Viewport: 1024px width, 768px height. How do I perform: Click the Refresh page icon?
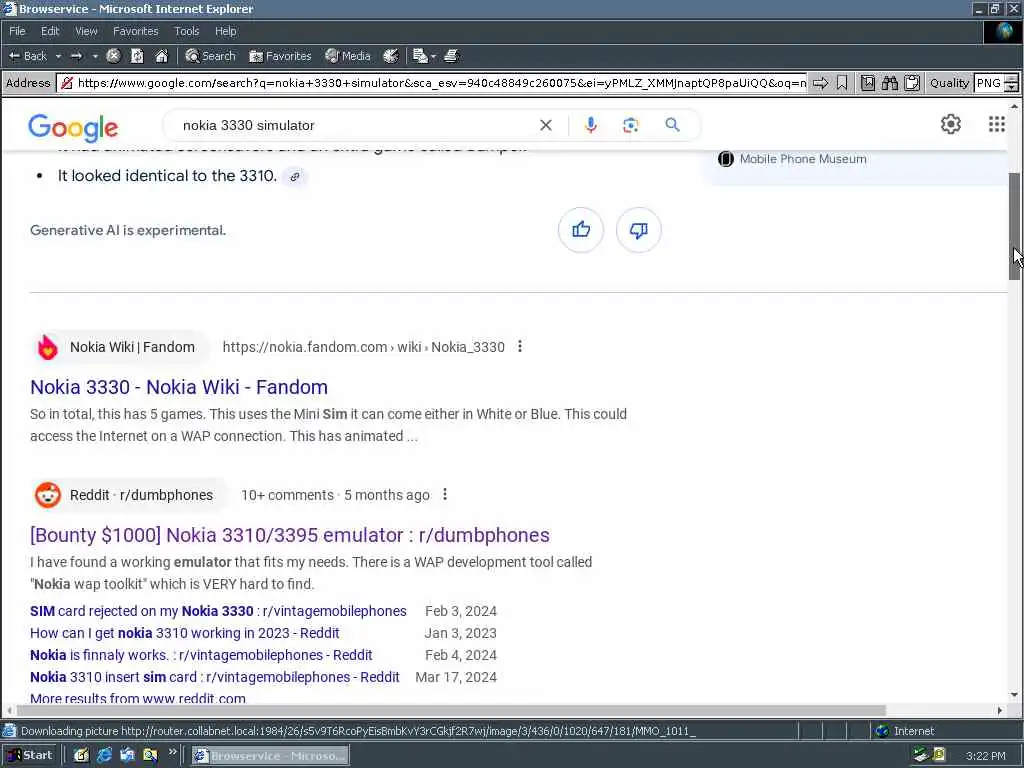click(x=137, y=56)
